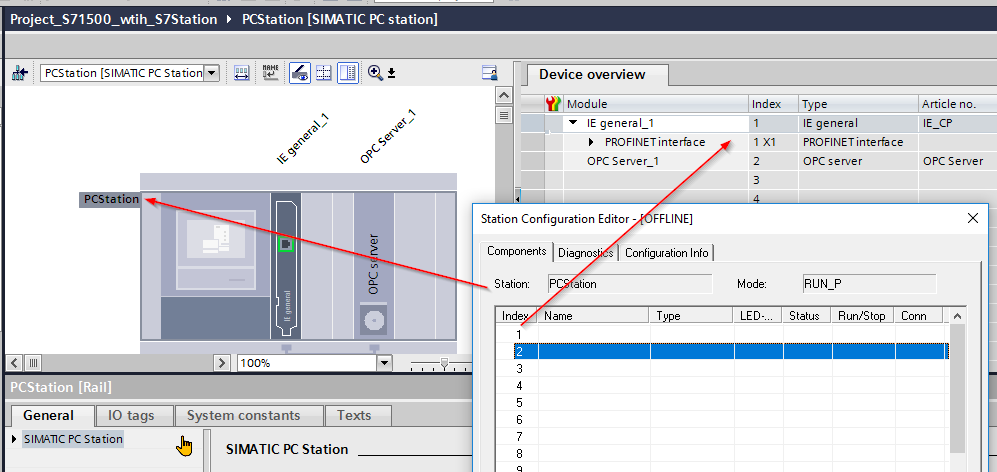
Task: Click the Module column header
Action: pyautogui.click(x=655, y=104)
